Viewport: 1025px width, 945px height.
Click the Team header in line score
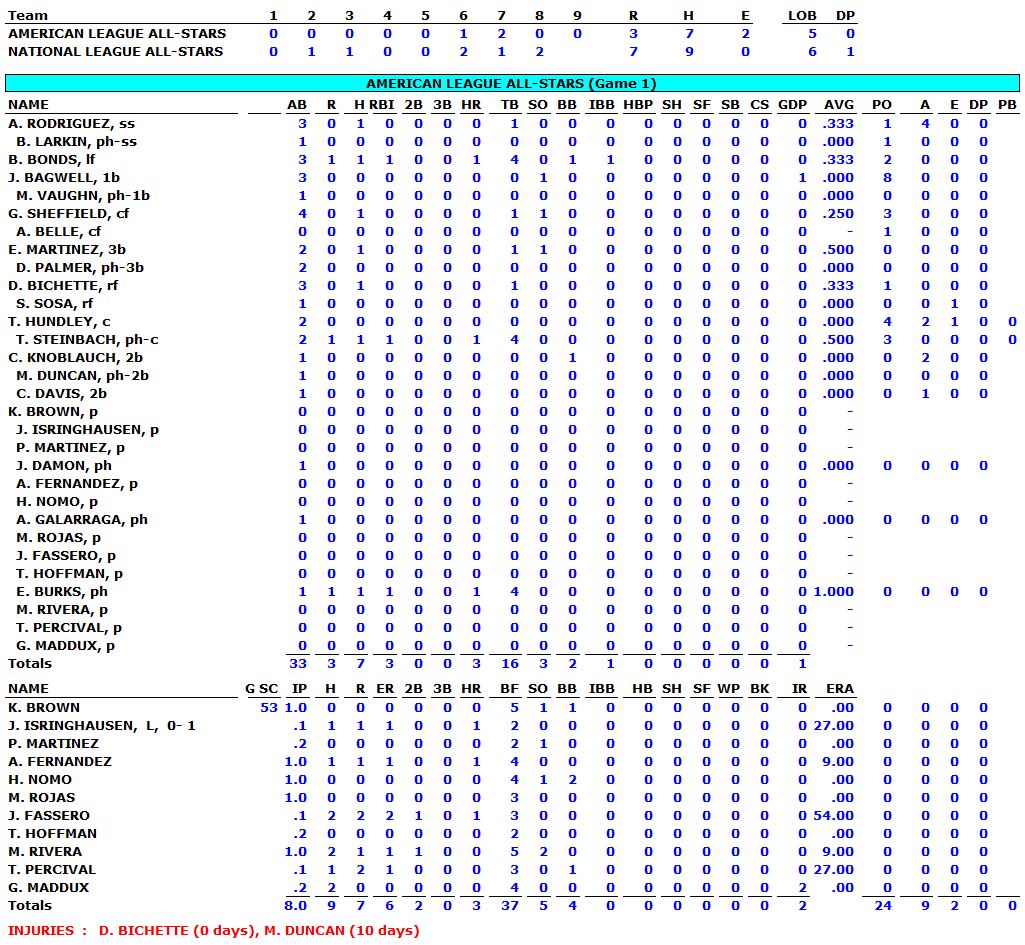coord(27,16)
